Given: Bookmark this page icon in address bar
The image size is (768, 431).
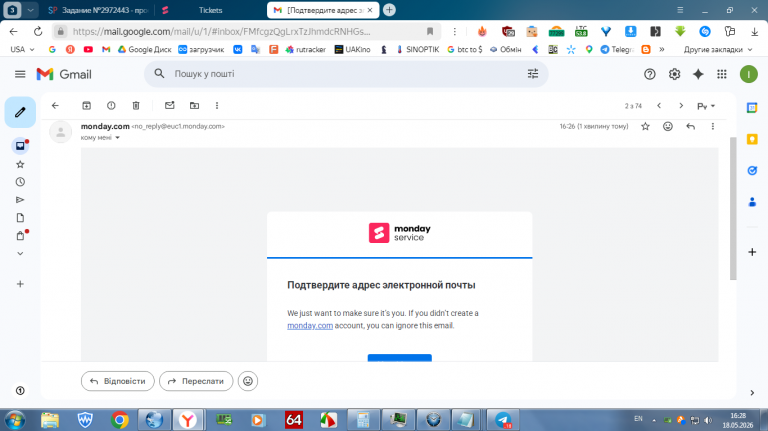Looking at the screenshot, I should pyautogui.click(x=430, y=31).
